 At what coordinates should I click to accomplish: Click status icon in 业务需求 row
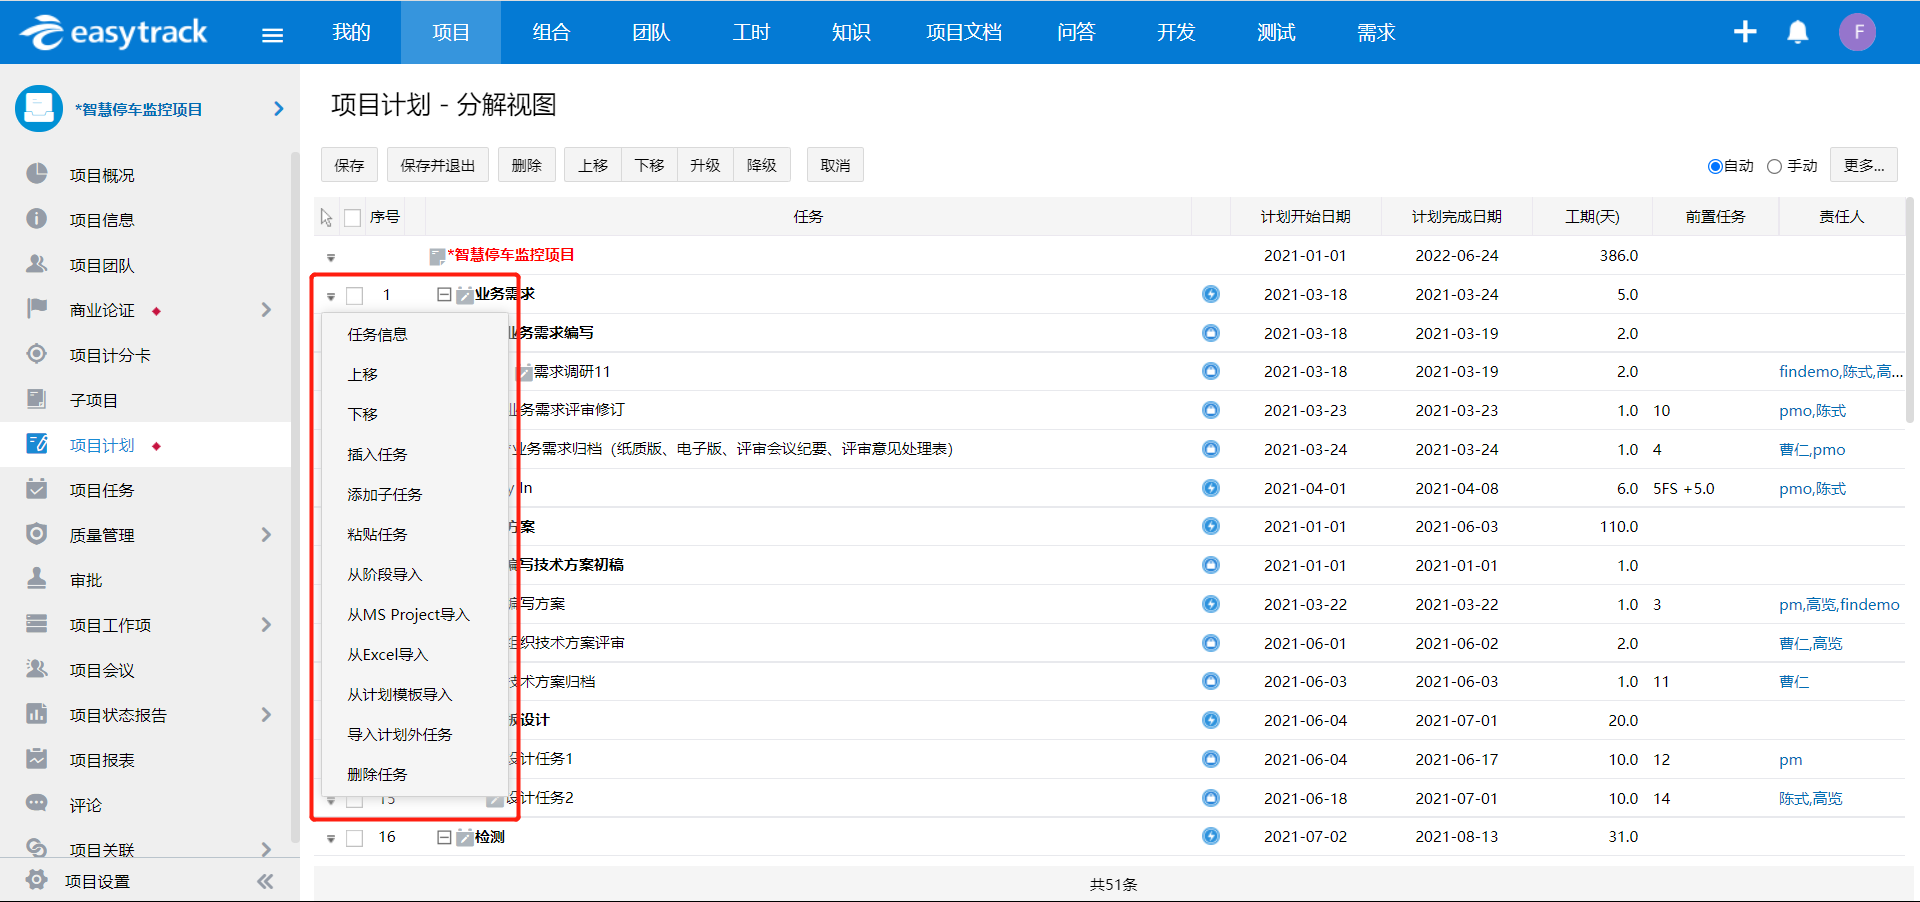tap(1211, 294)
